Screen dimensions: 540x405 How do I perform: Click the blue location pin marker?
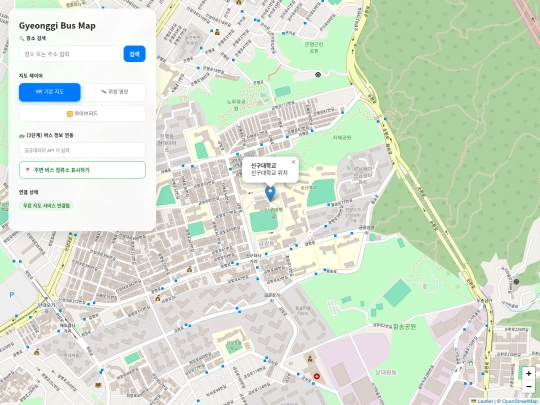pyautogui.click(x=270, y=194)
